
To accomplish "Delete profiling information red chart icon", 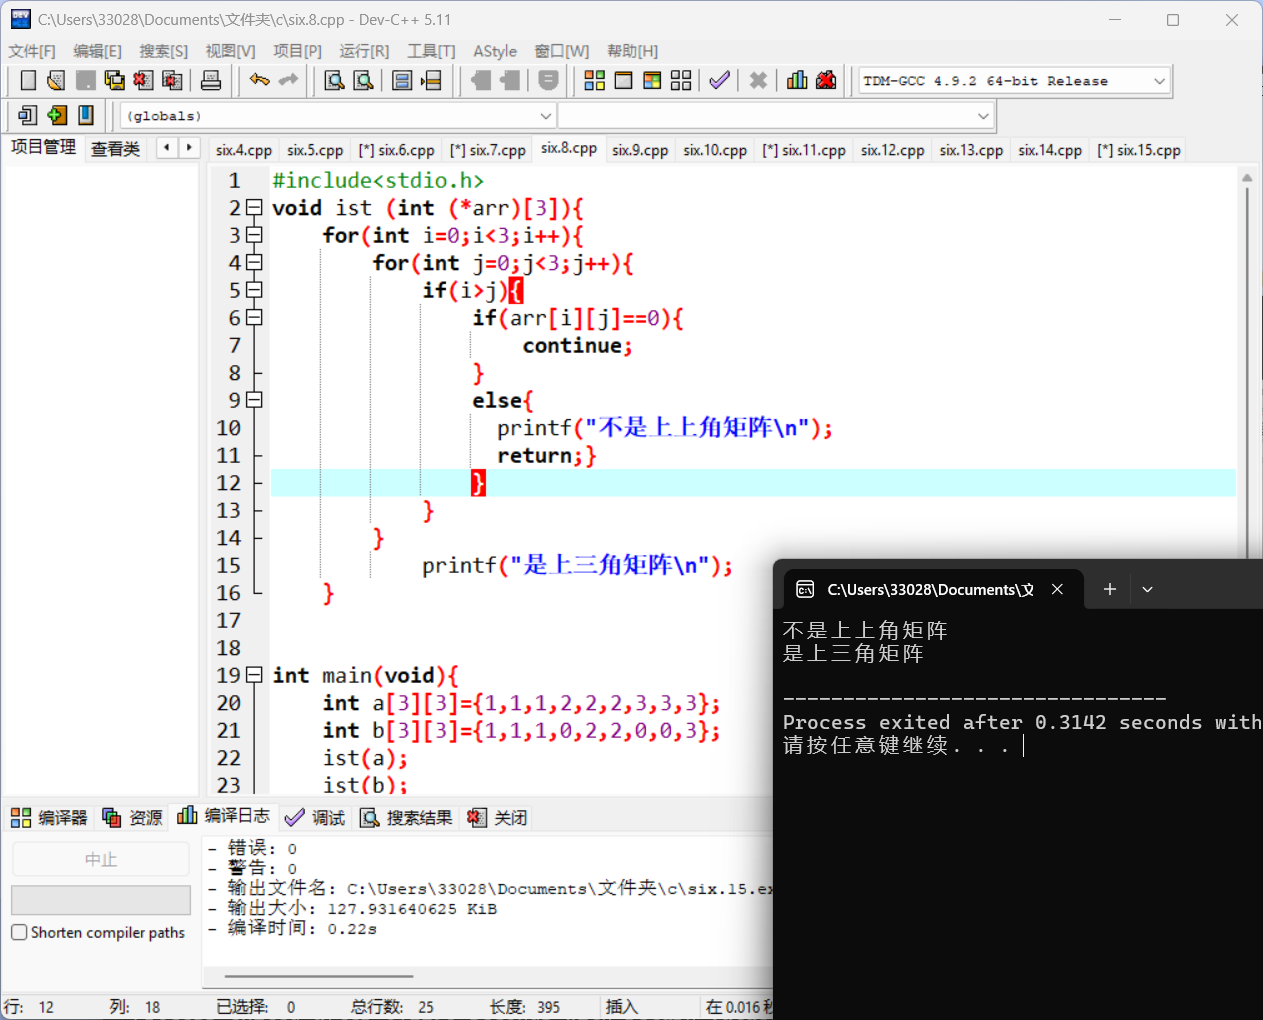I will (826, 80).
